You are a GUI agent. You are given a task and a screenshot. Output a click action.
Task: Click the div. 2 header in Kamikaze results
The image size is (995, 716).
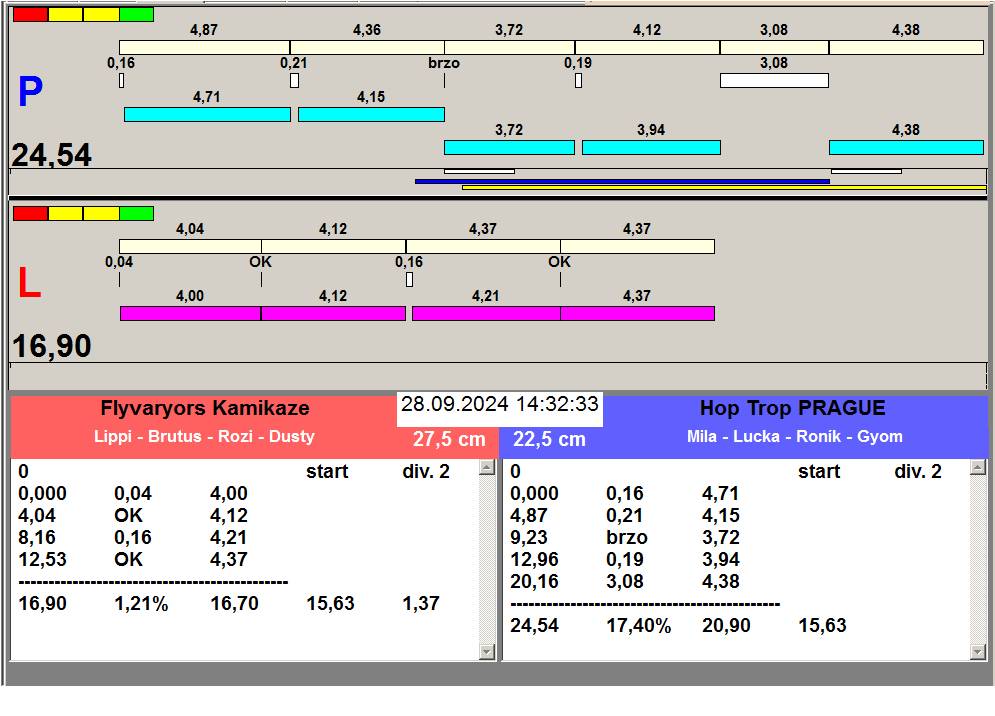click(426, 471)
